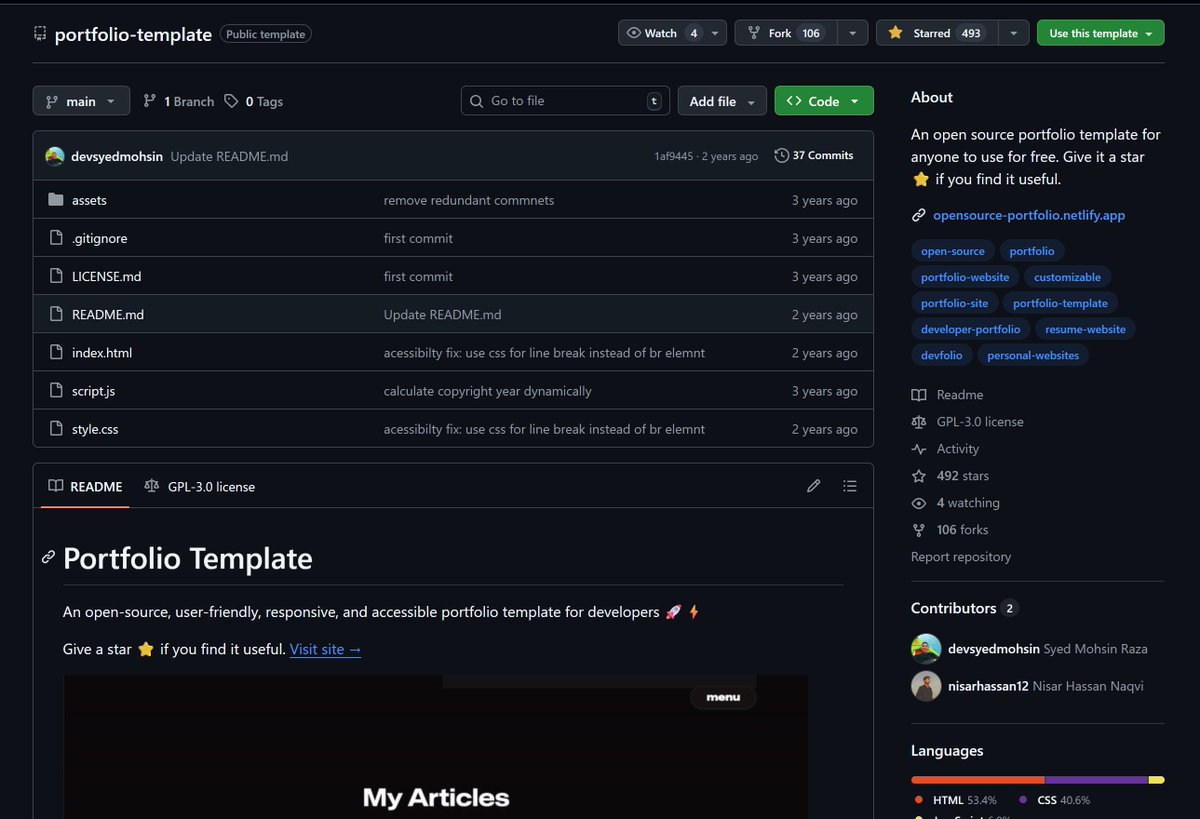The height and width of the screenshot is (819, 1200).
Task: Click the 1af9445 commit hash
Action: [674, 156]
